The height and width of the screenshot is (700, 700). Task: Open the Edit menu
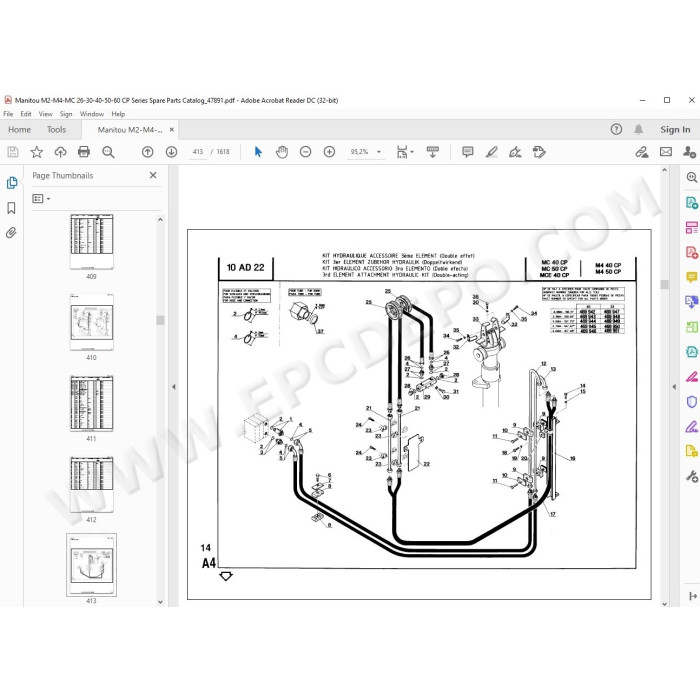coord(26,114)
